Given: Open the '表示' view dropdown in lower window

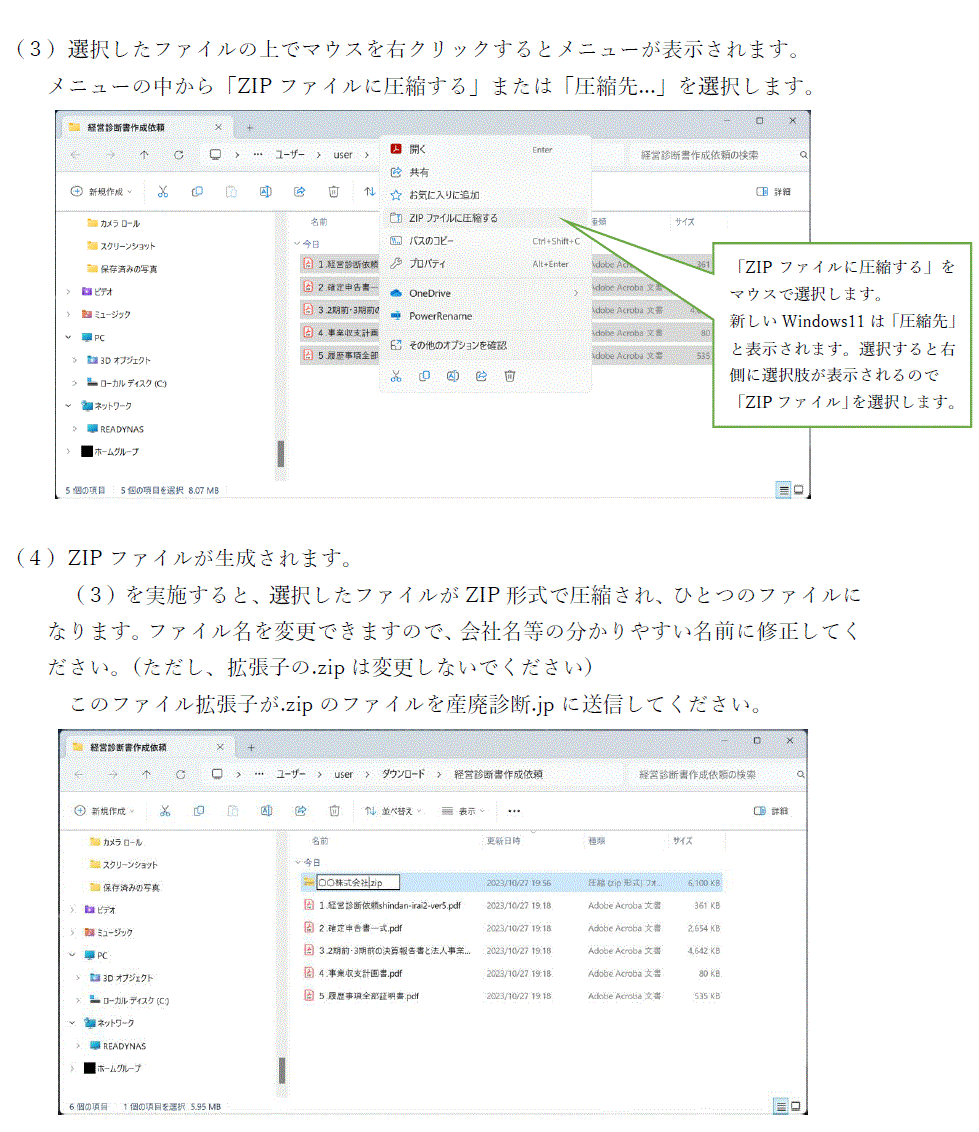Looking at the screenshot, I should (x=463, y=811).
